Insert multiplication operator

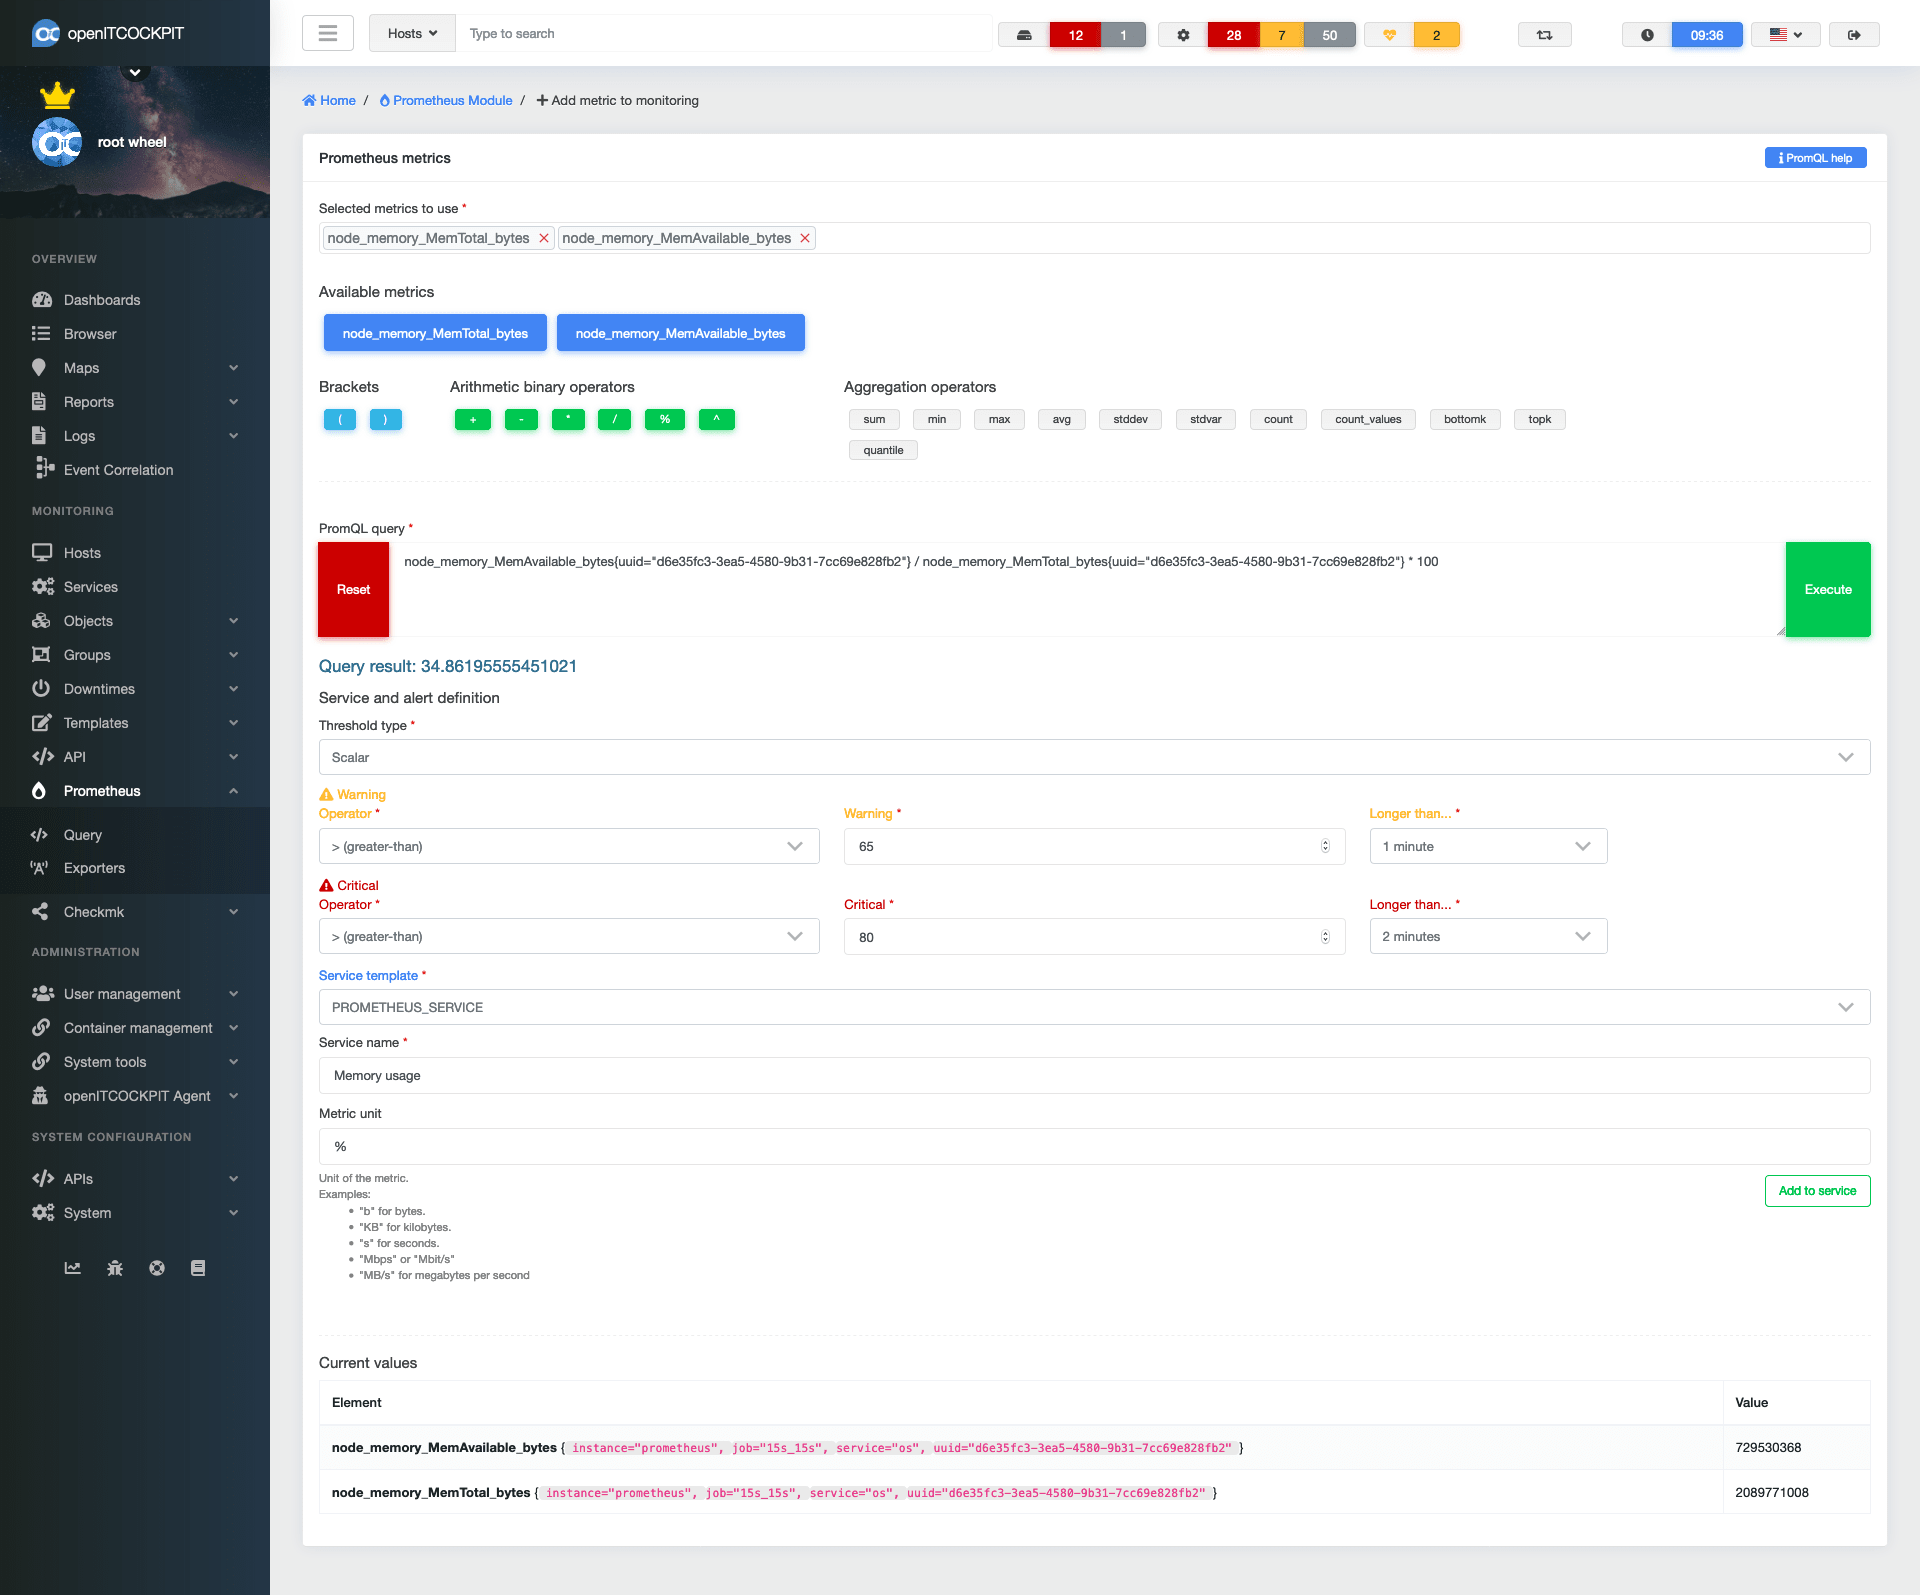coord(568,420)
